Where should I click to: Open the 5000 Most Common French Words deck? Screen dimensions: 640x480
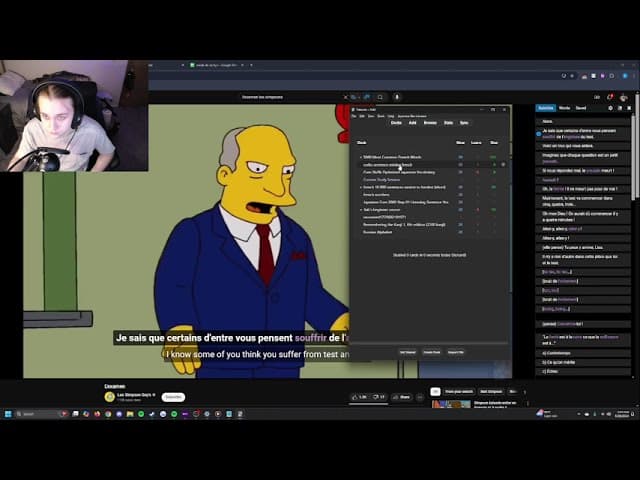click(x=392, y=157)
